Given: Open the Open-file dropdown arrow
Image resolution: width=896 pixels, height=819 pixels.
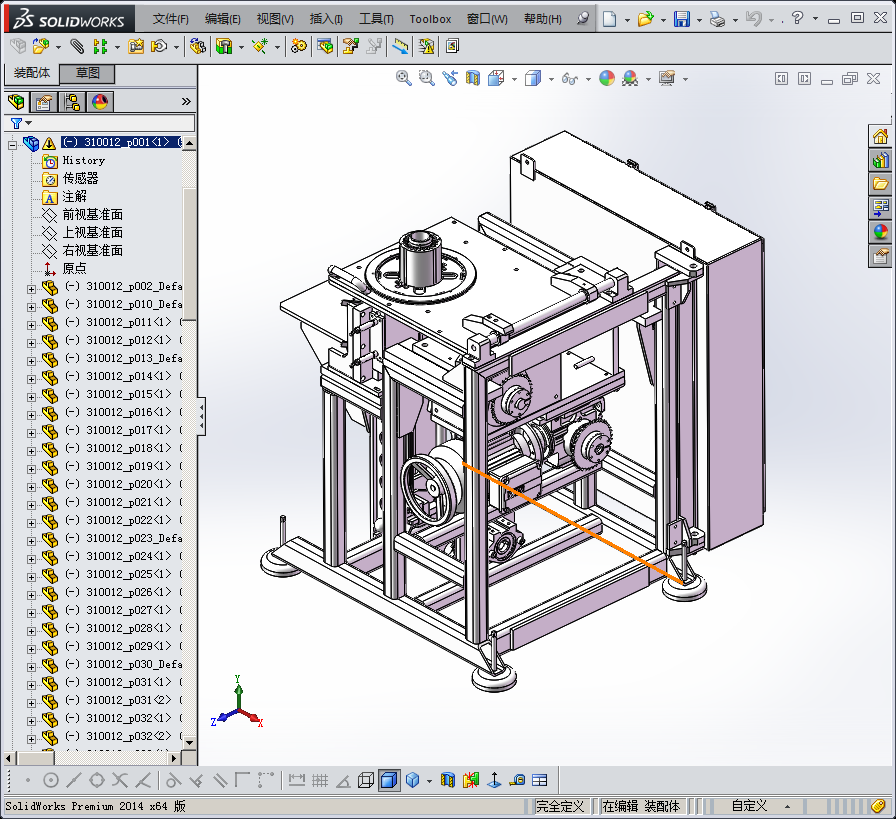Looking at the screenshot, I should point(663,20).
